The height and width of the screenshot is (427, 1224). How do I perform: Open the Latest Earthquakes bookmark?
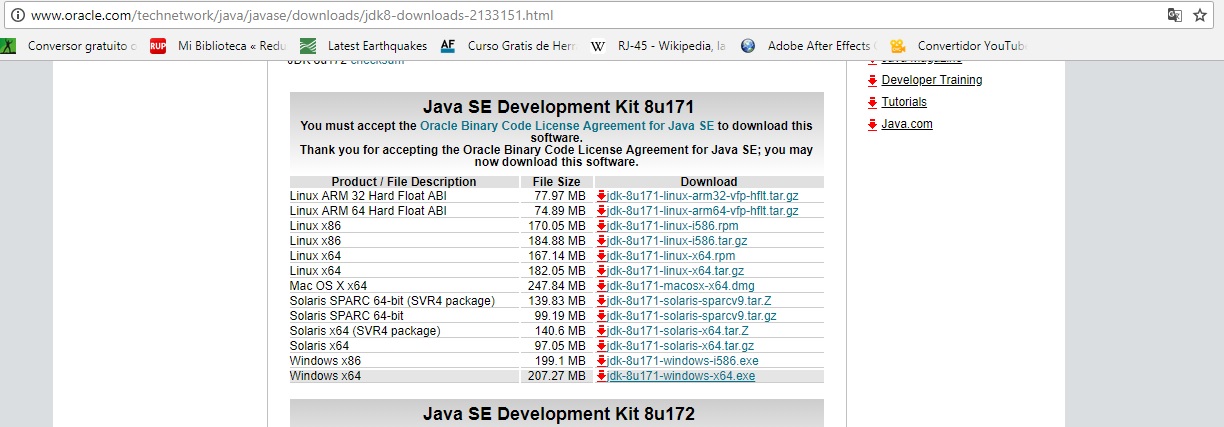(364, 46)
